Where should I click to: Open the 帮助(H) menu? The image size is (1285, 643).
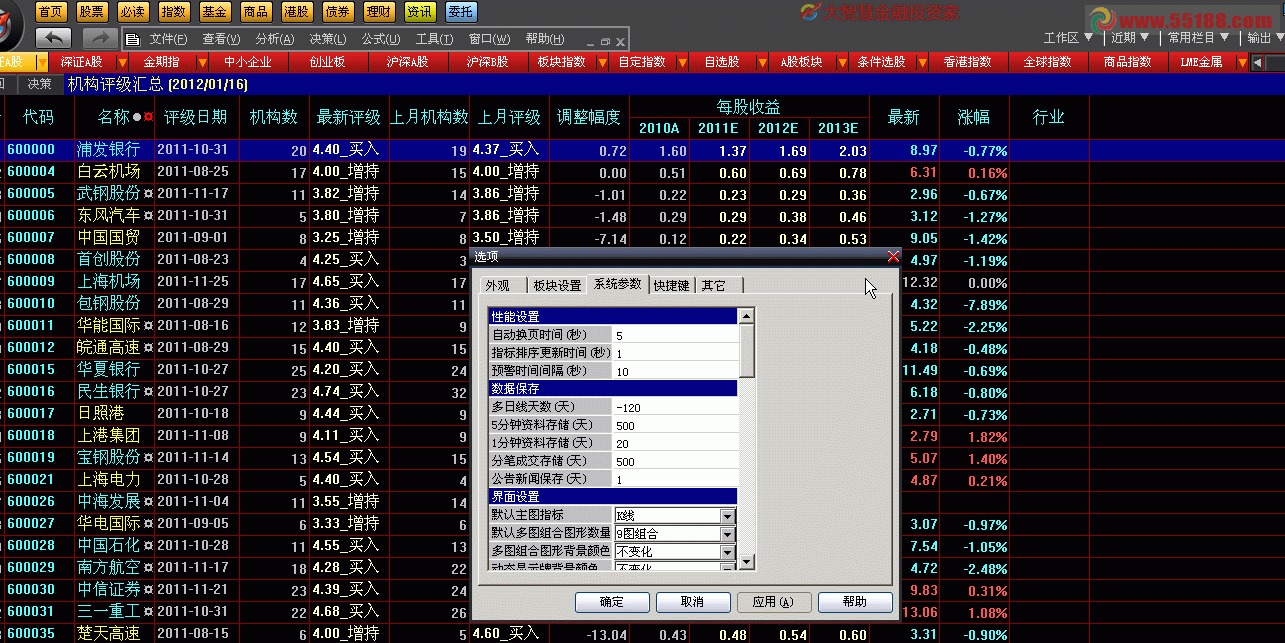point(544,40)
